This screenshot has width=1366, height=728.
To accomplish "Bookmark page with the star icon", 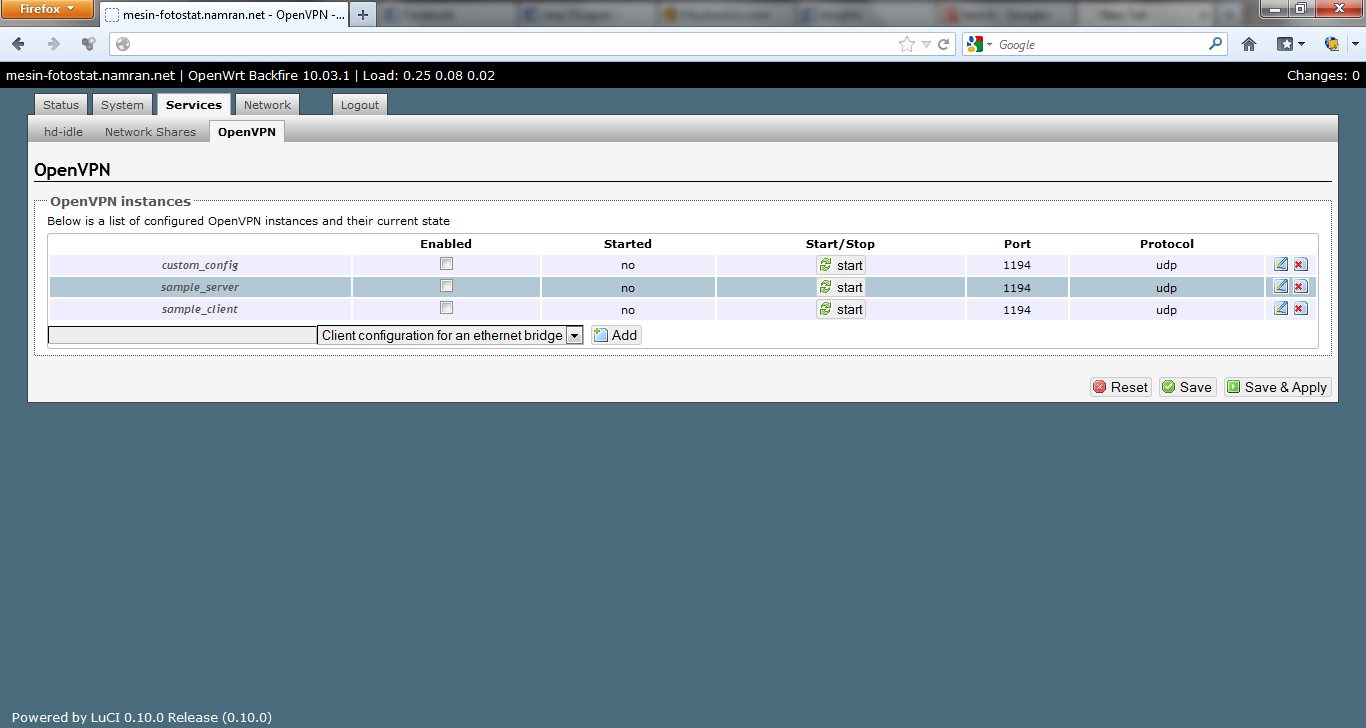I will [x=906, y=44].
